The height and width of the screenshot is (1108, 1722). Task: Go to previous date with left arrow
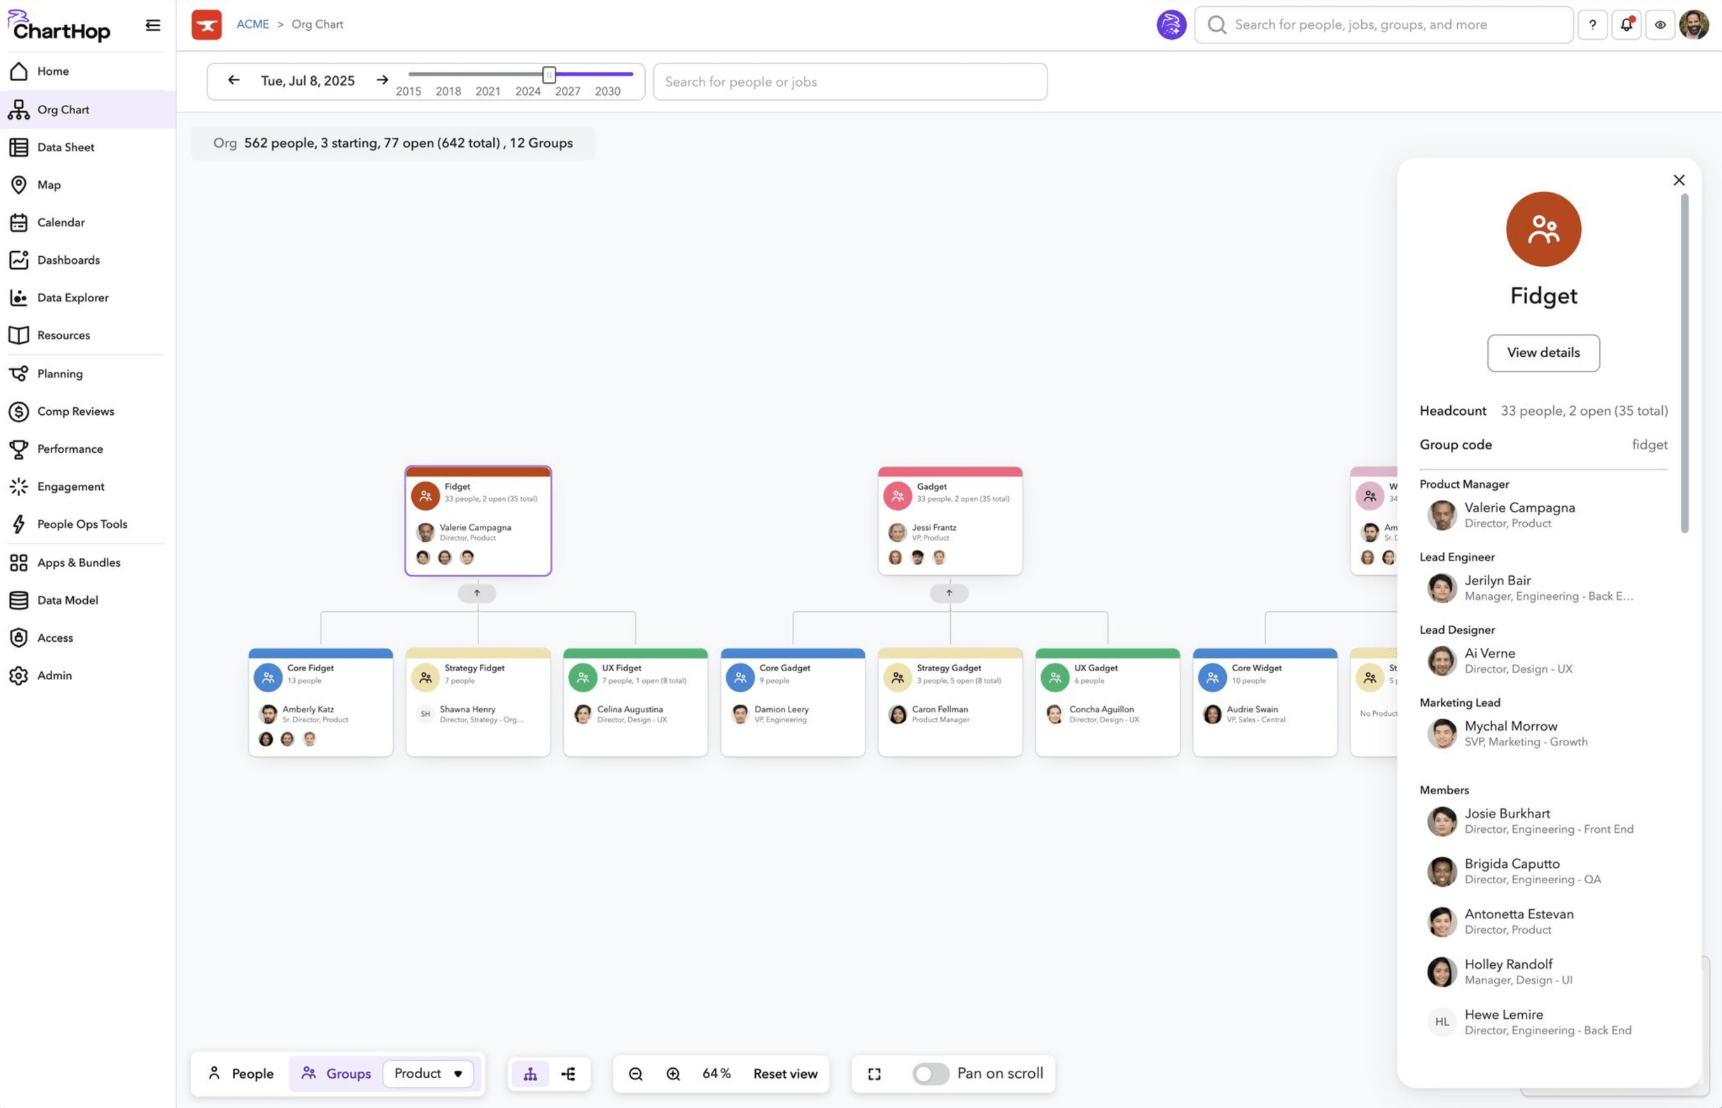(233, 80)
